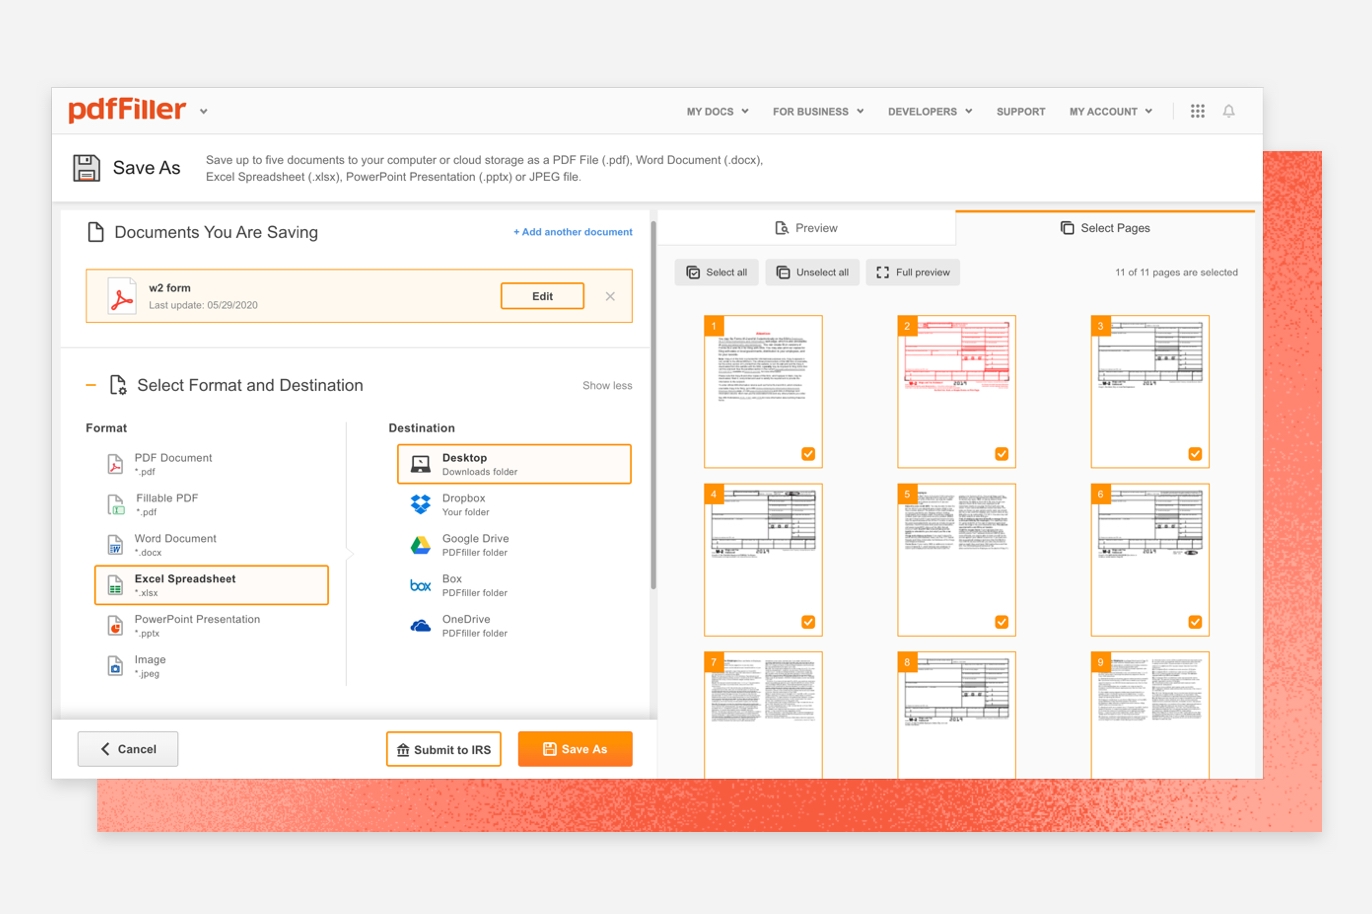The width and height of the screenshot is (1372, 914).
Task: Select Google Drive as destination
Action: coord(514,545)
